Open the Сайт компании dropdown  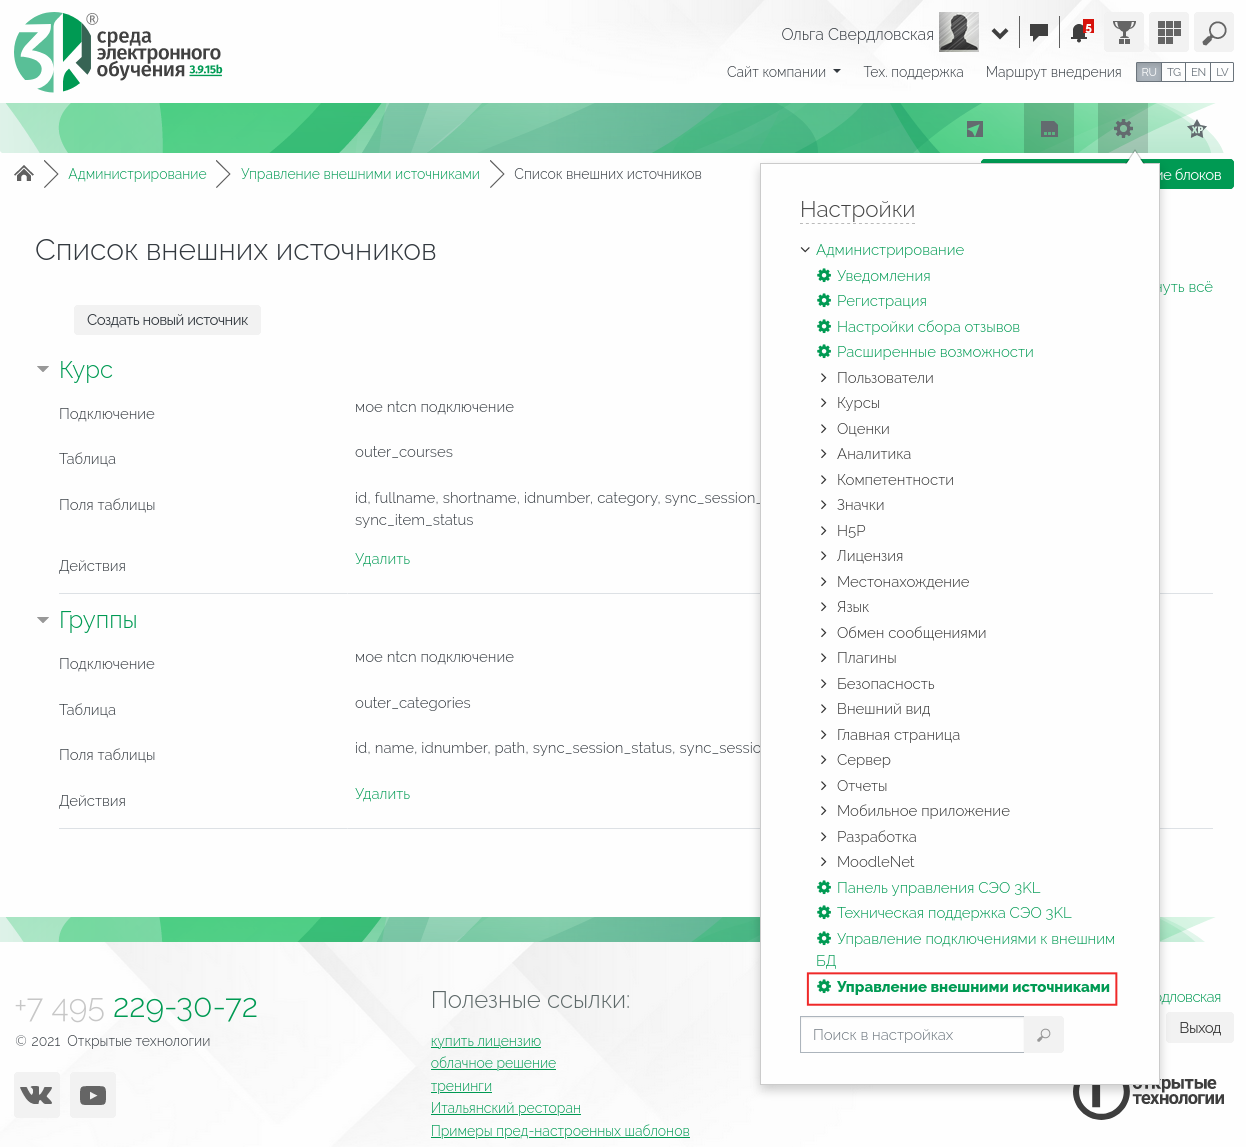pos(783,72)
